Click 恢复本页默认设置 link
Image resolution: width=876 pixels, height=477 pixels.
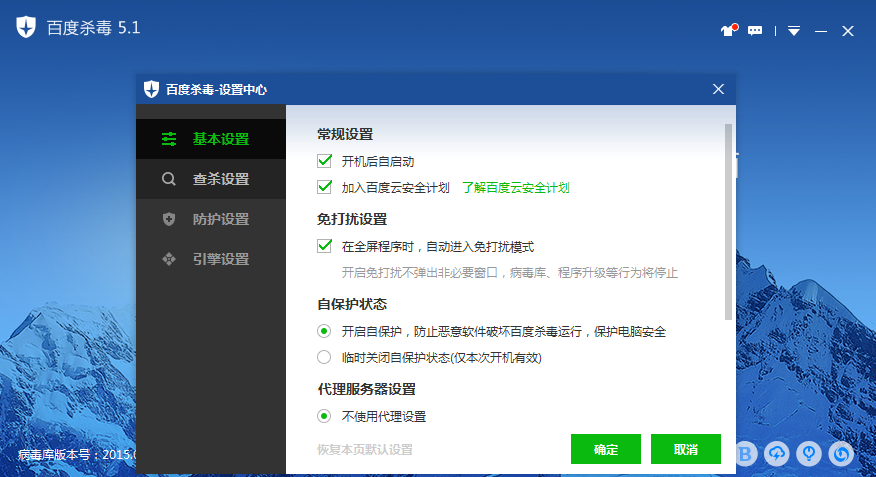pos(365,450)
